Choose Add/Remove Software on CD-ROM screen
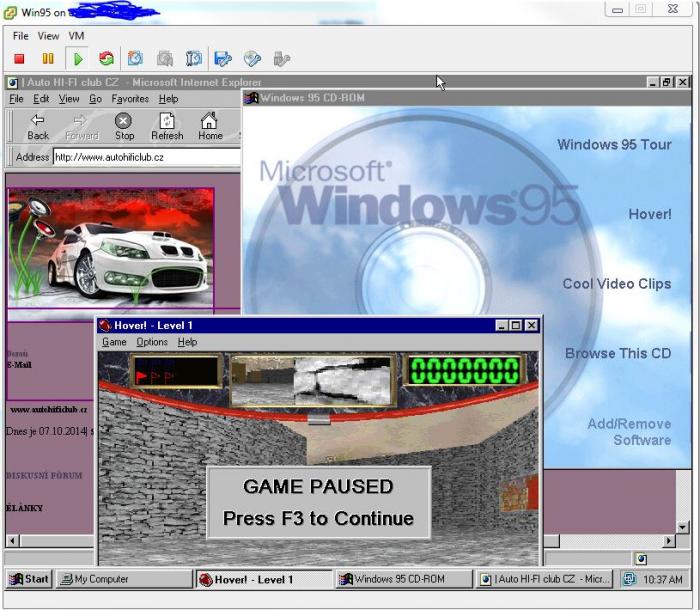Image resolution: width=700 pixels, height=610 pixels. pyautogui.click(x=628, y=432)
